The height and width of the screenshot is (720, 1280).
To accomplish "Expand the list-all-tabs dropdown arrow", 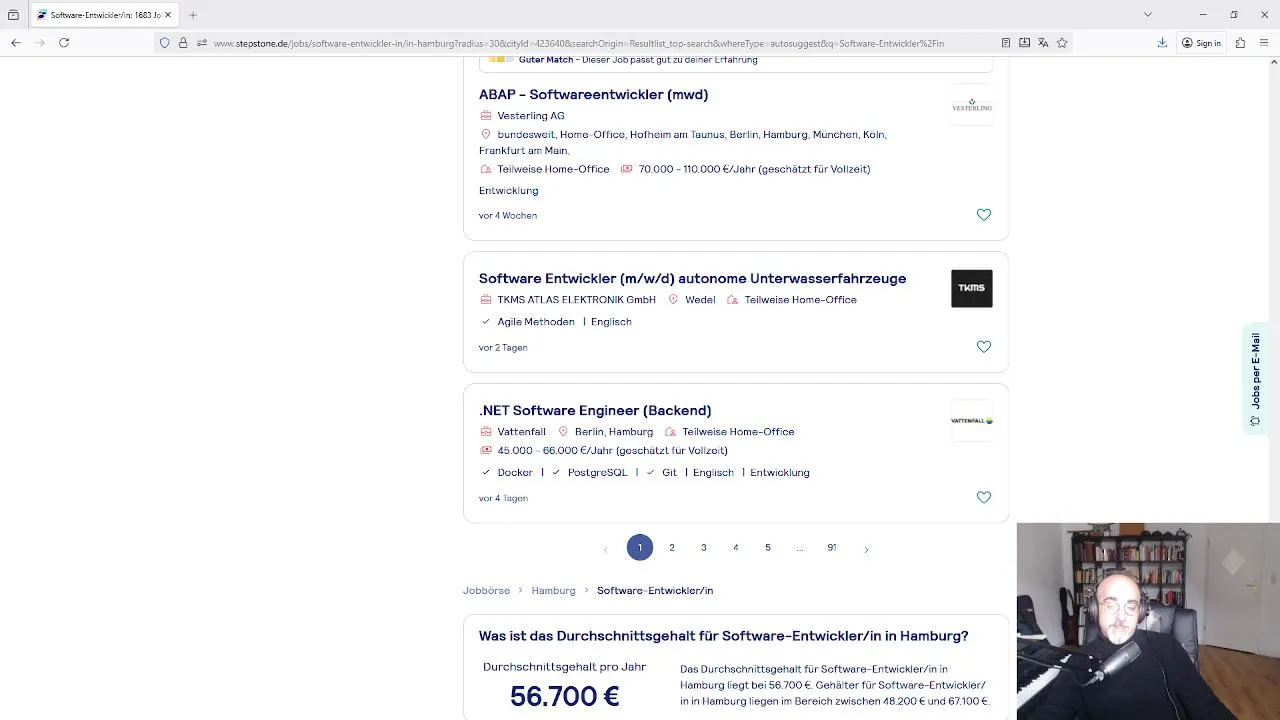I will point(1148,15).
